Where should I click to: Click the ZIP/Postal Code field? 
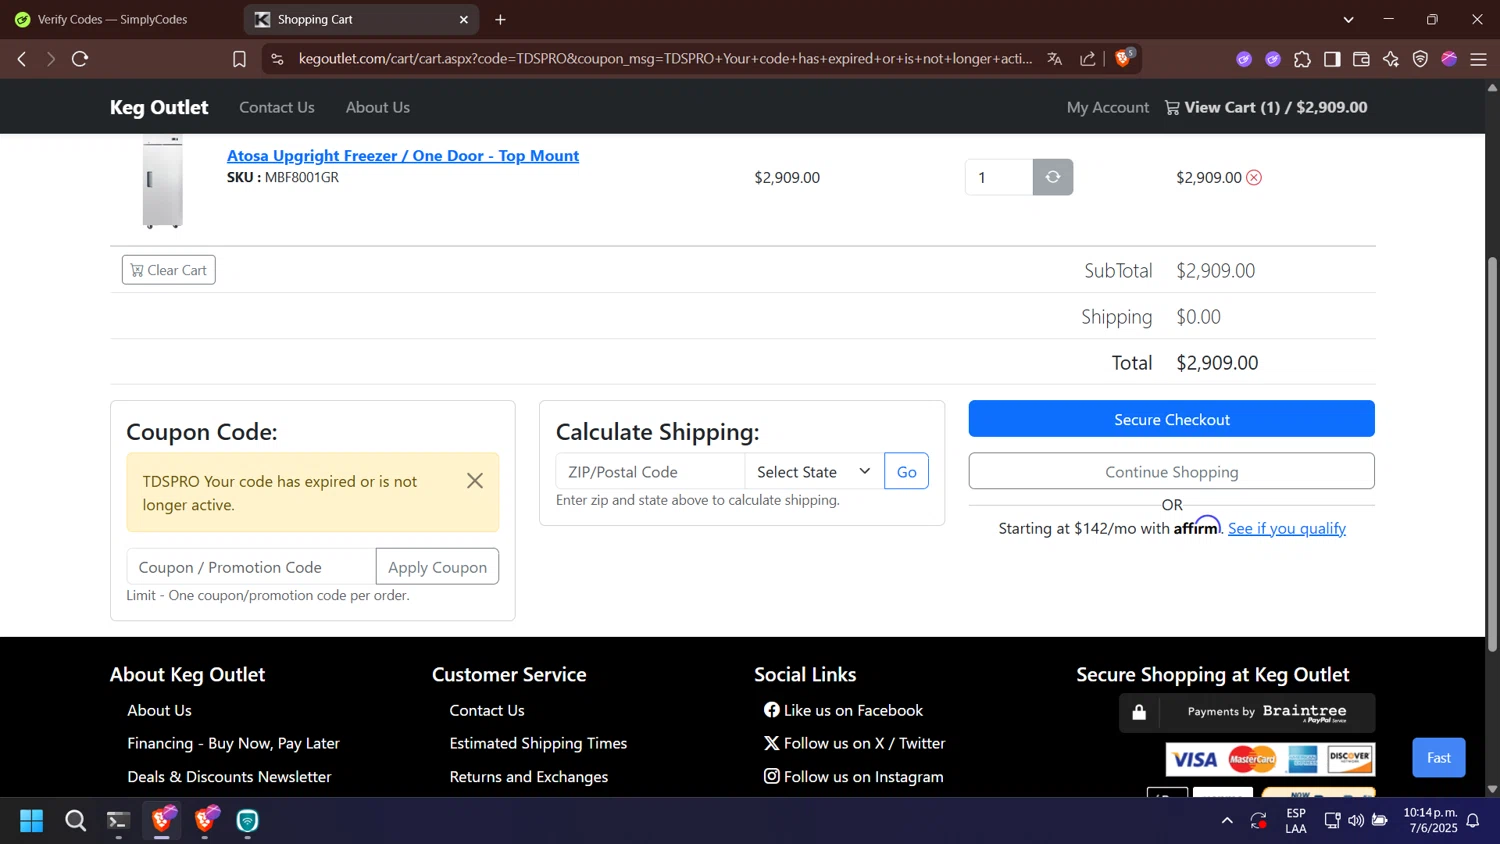(650, 471)
